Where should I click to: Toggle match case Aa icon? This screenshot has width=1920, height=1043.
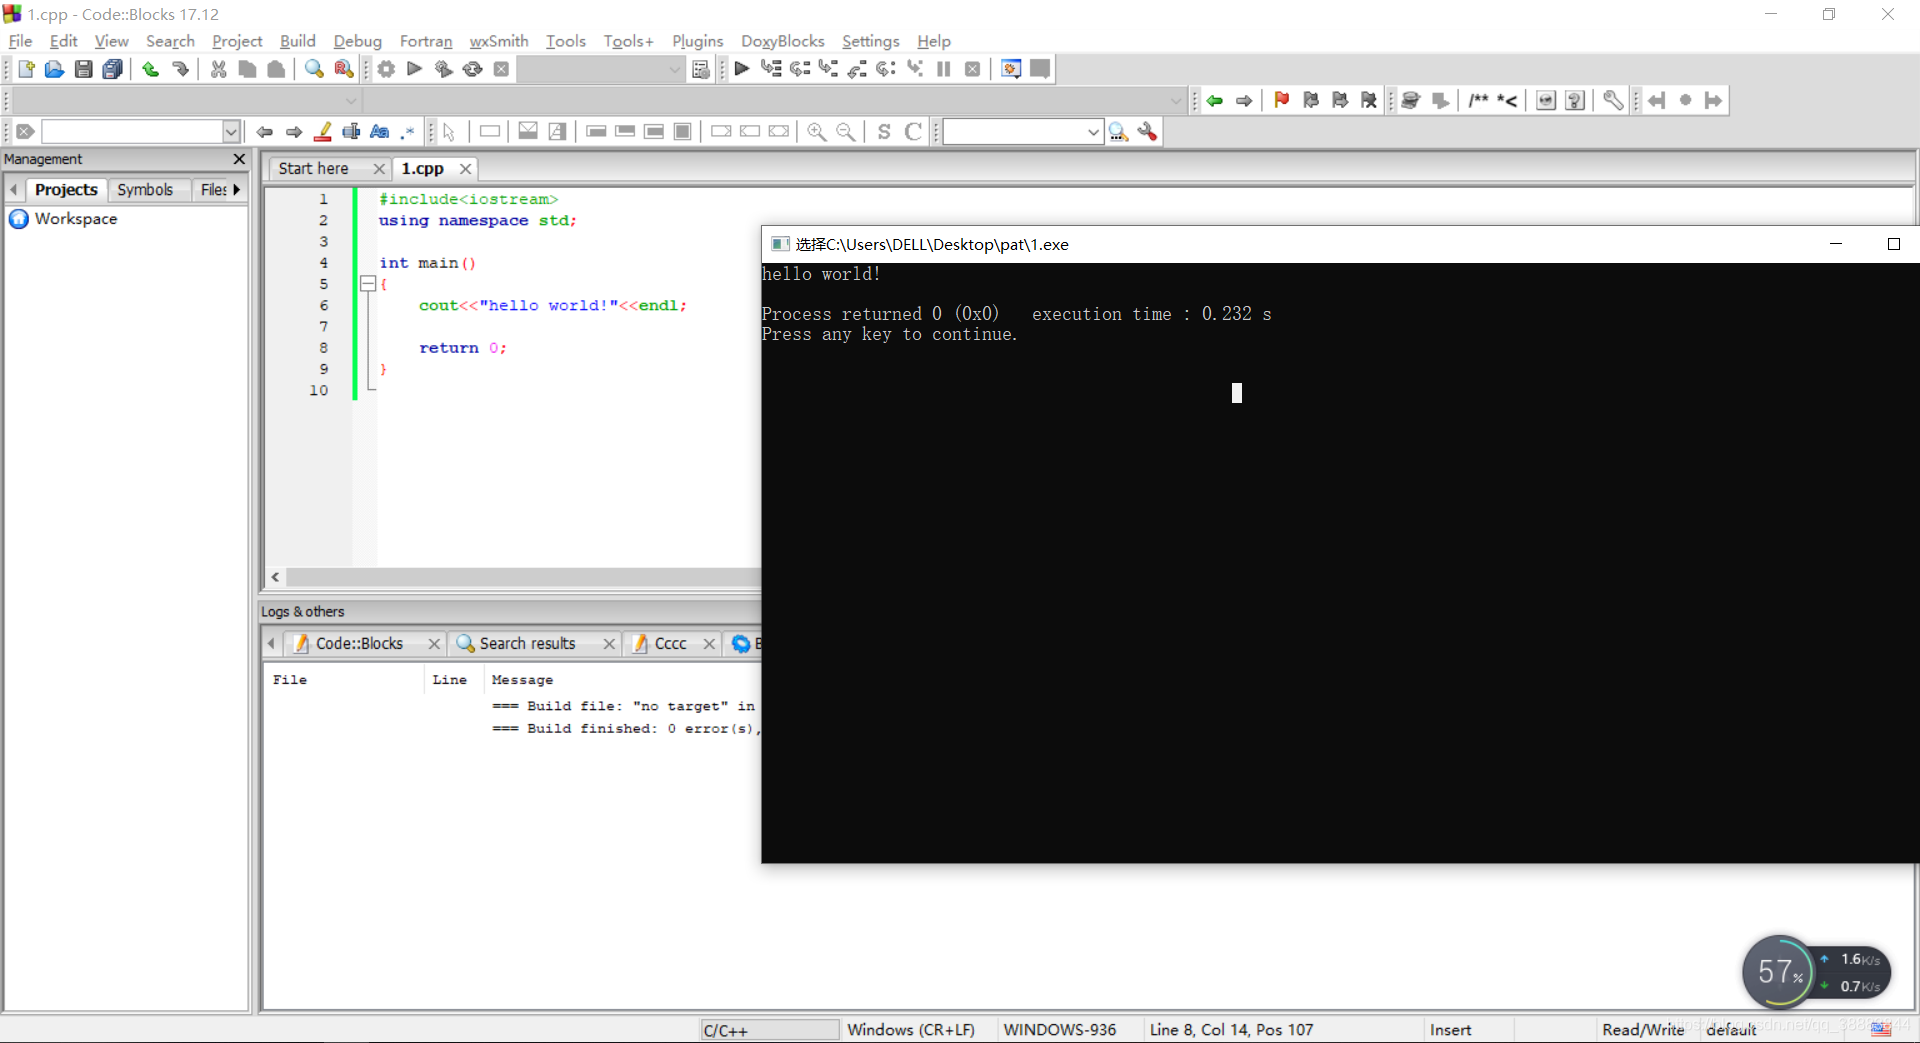380,131
